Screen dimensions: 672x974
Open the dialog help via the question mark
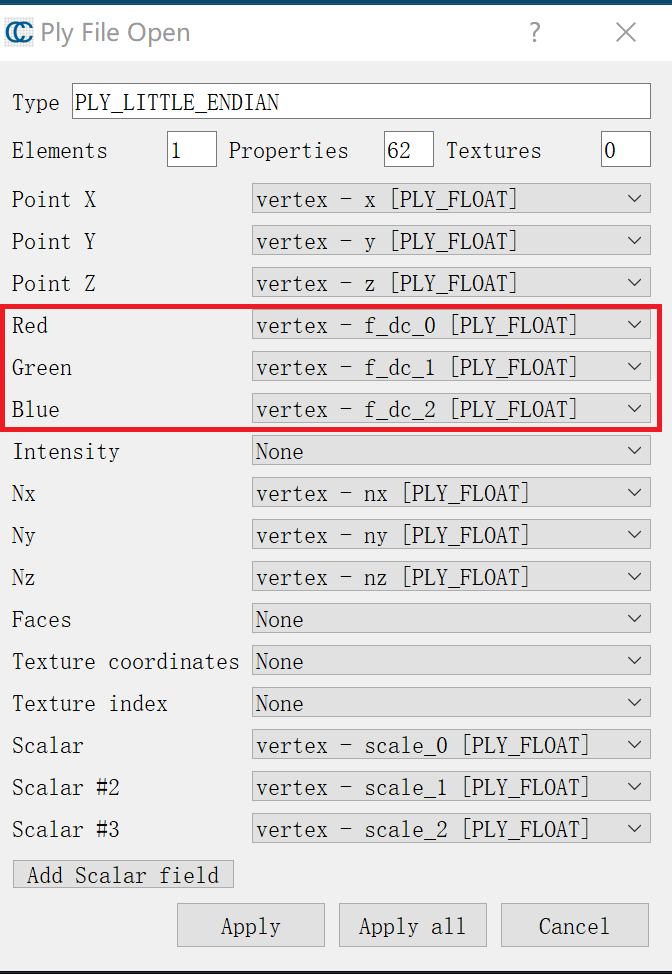click(535, 32)
